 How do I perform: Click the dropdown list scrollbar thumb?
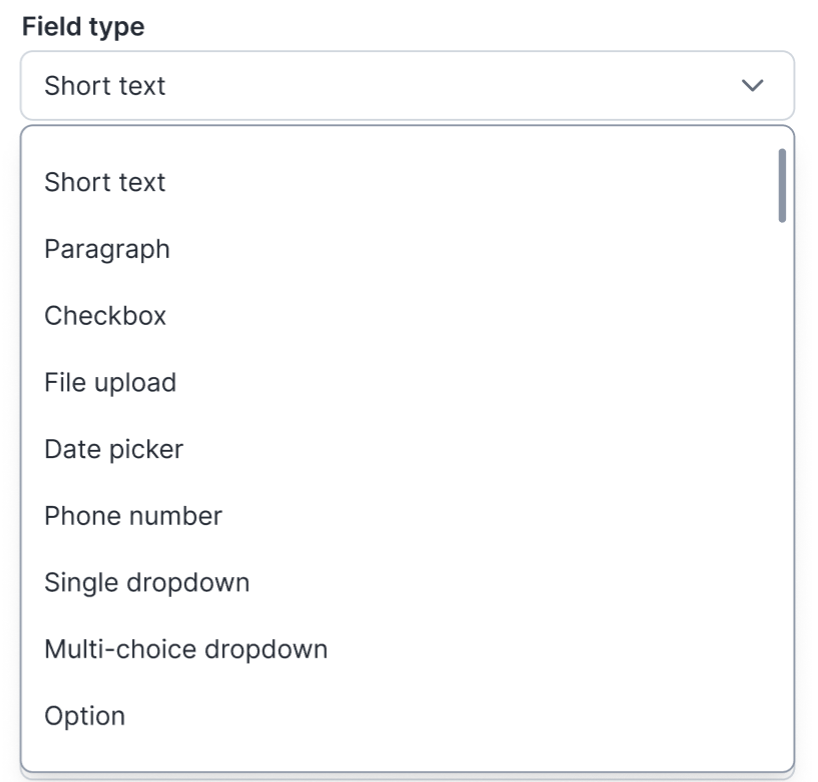pos(782,185)
